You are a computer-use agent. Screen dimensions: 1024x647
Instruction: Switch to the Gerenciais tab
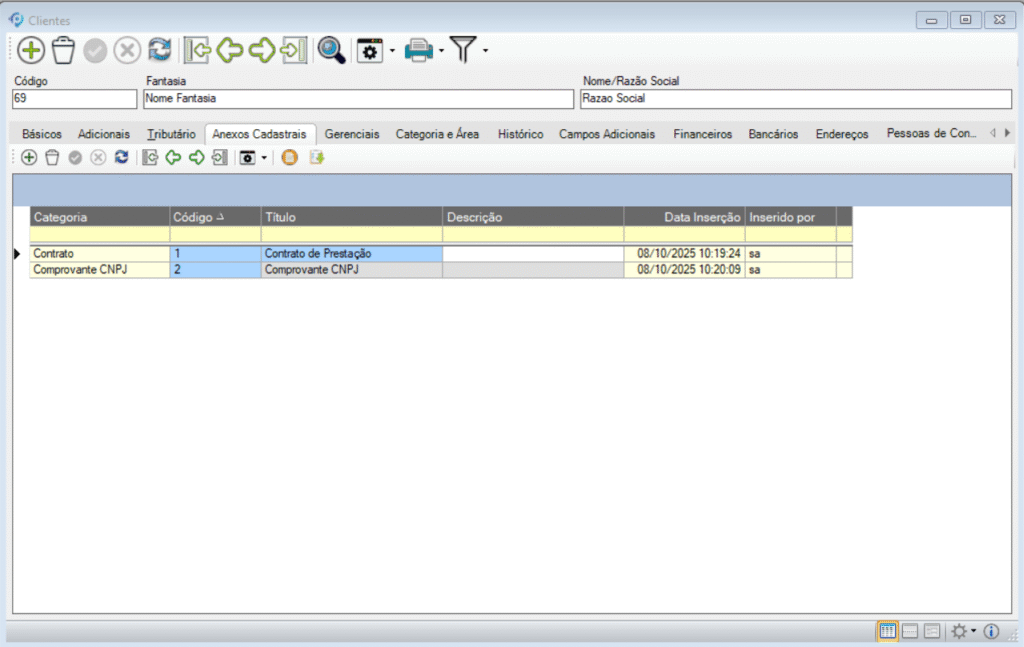[x=352, y=134]
